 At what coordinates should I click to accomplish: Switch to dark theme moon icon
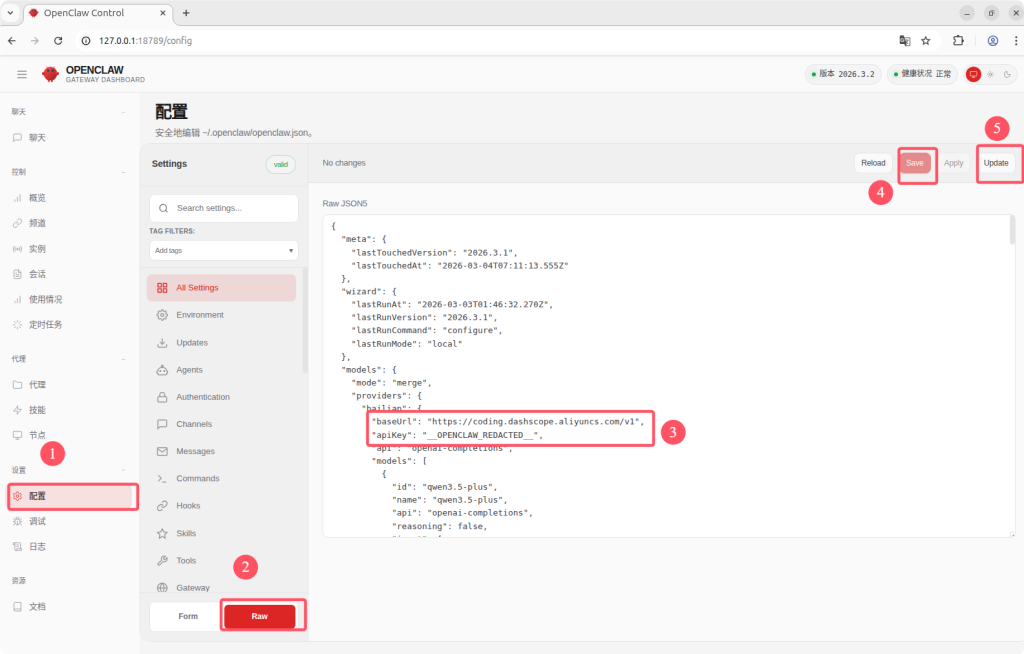(x=1006, y=74)
